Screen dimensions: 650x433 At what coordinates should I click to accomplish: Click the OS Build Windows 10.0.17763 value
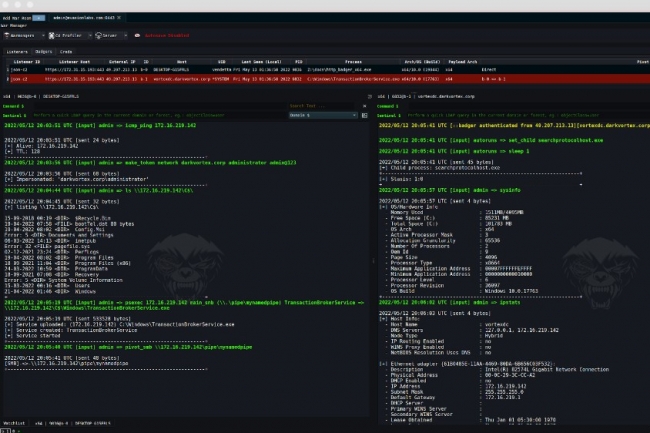pos(512,291)
